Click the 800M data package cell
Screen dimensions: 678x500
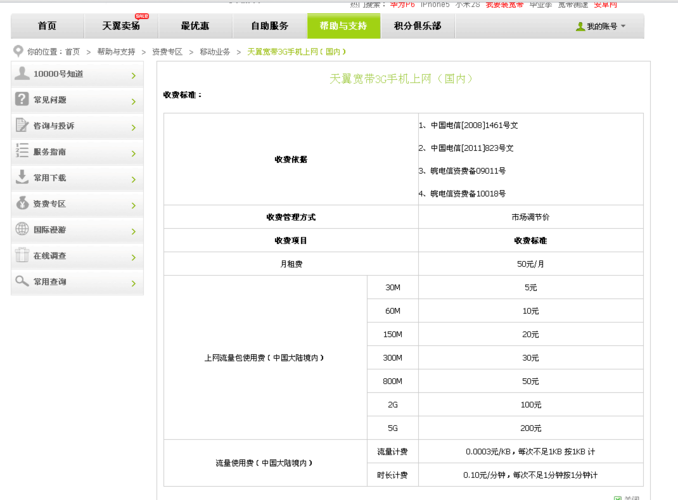393,381
